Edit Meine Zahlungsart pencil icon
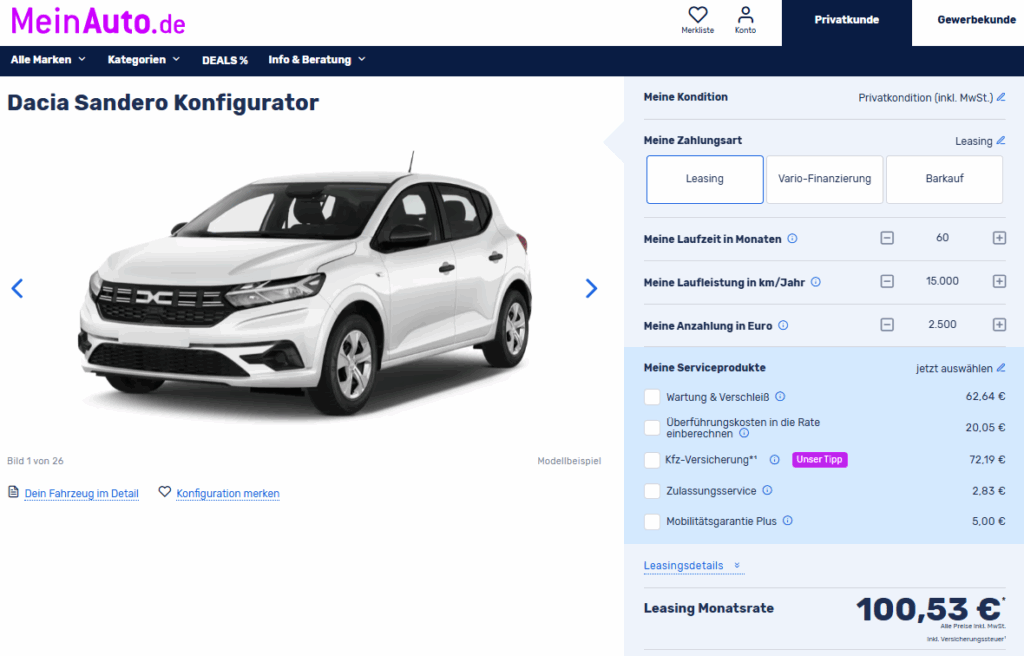1024x656 pixels. [x=1001, y=140]
